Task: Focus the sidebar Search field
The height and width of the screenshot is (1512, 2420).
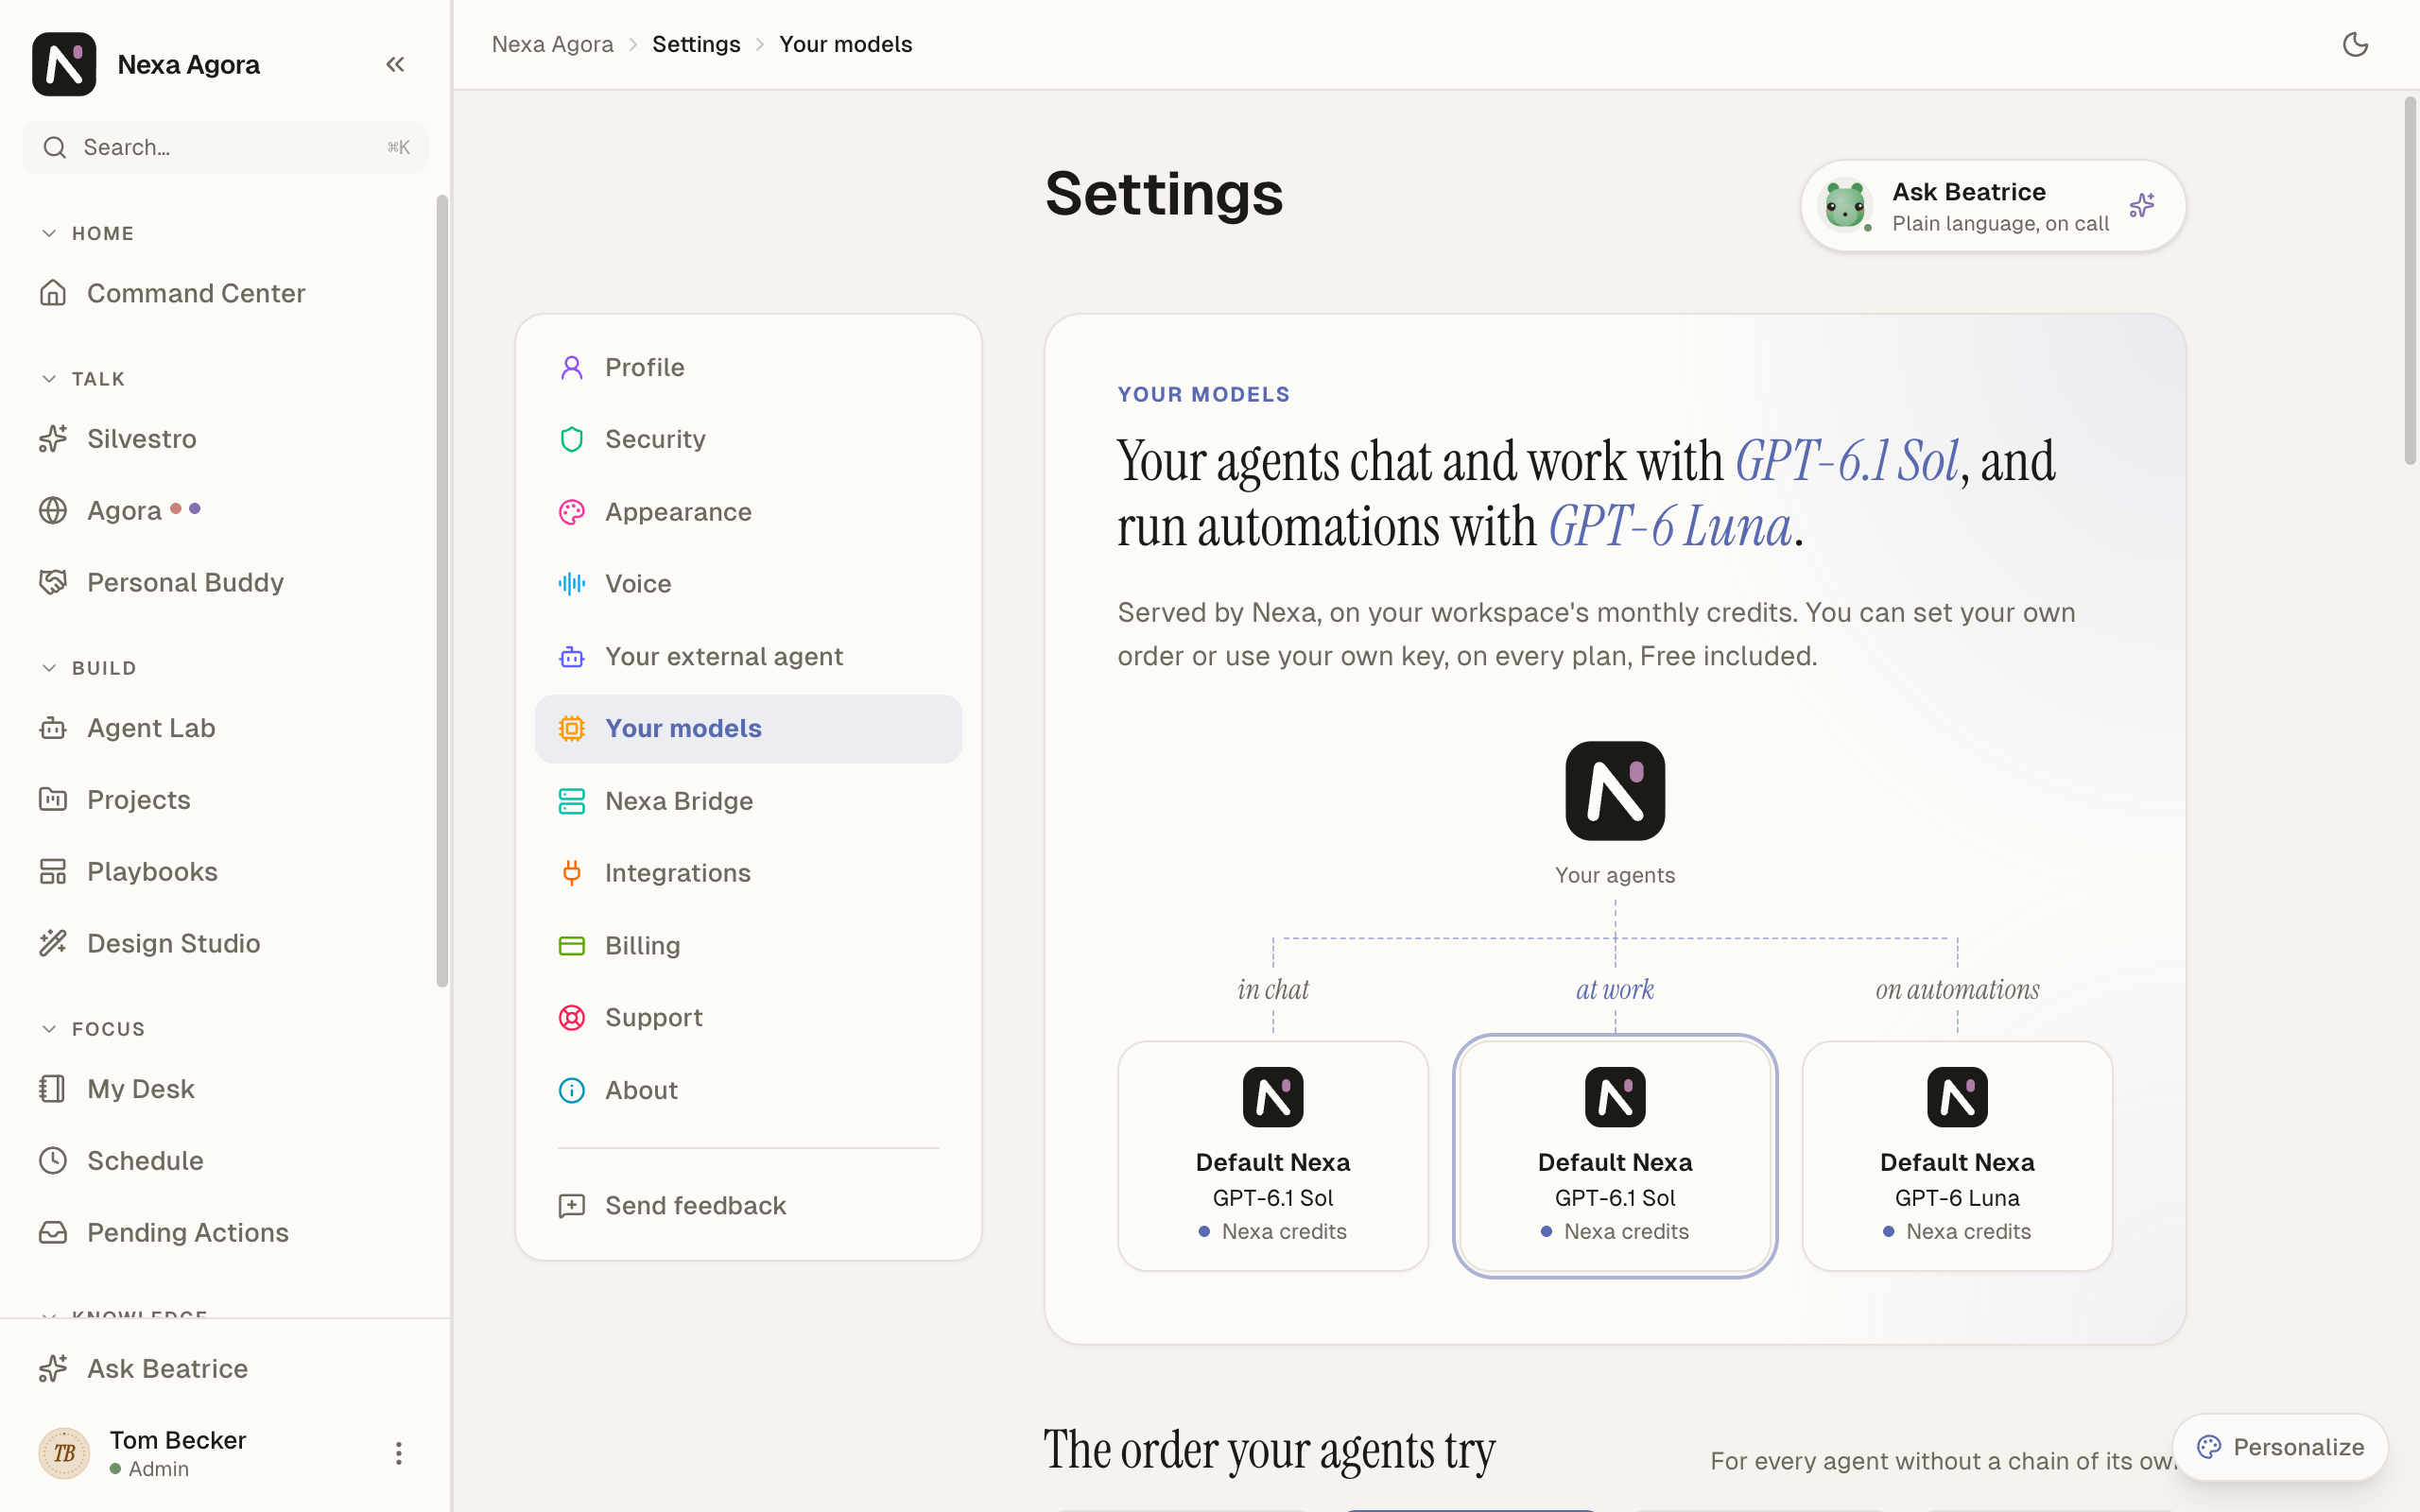Action: coord(226,148)
